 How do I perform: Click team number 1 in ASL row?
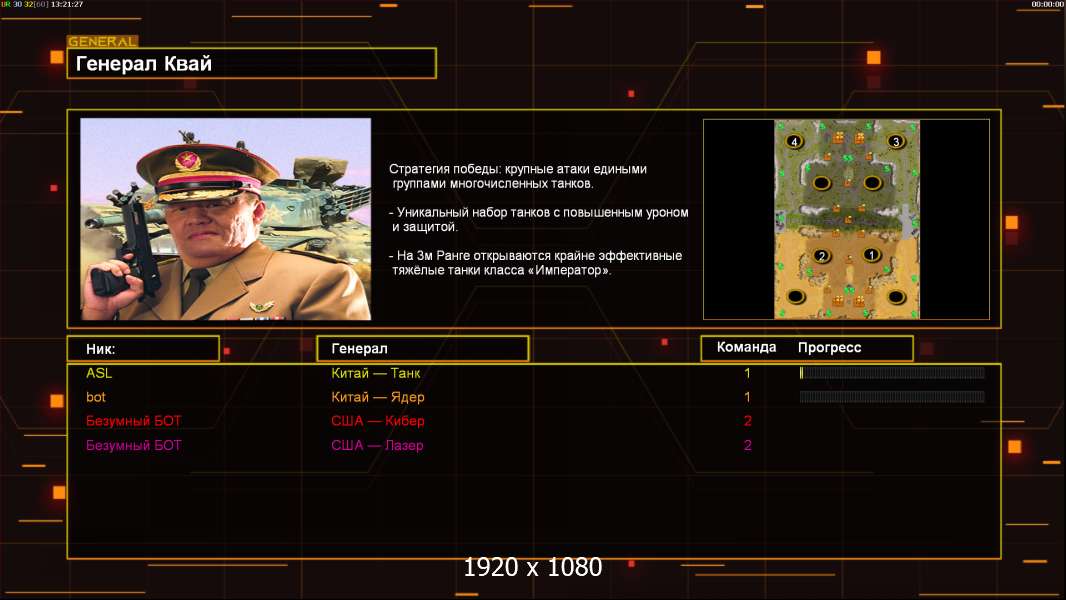747,373
